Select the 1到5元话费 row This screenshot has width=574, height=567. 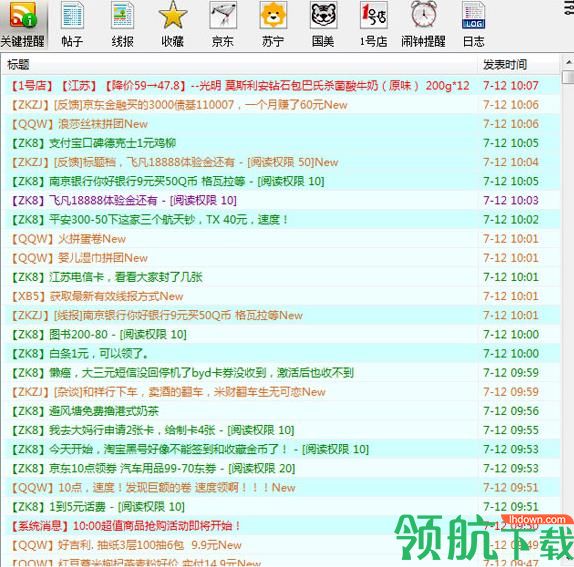coord(281,507)
